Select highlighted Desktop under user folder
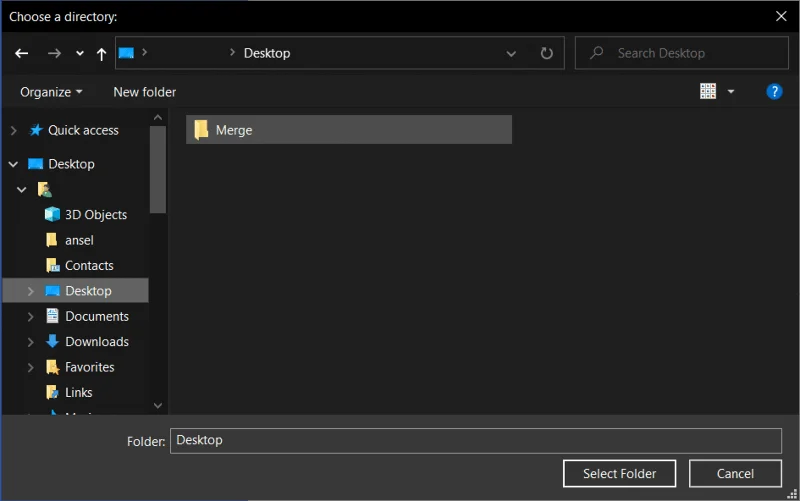The width and height of the screenshot is (800, 501). (88, 291)
